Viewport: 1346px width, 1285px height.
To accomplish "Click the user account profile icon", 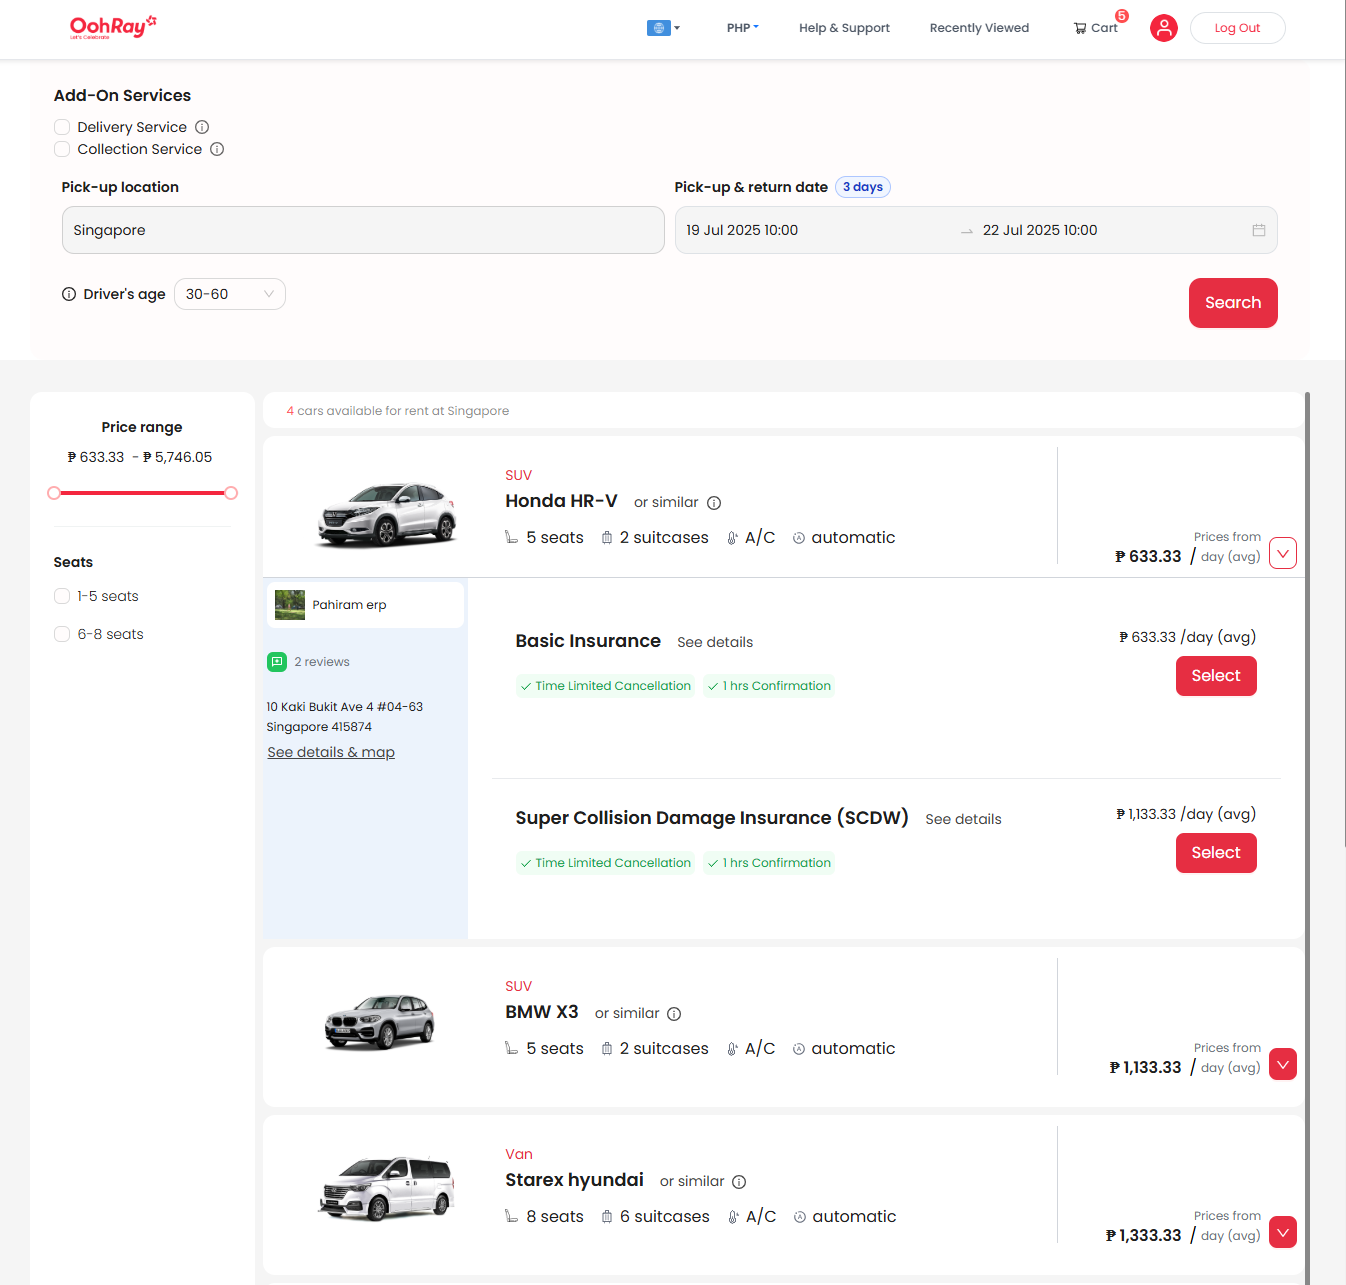I will 1163,27.
